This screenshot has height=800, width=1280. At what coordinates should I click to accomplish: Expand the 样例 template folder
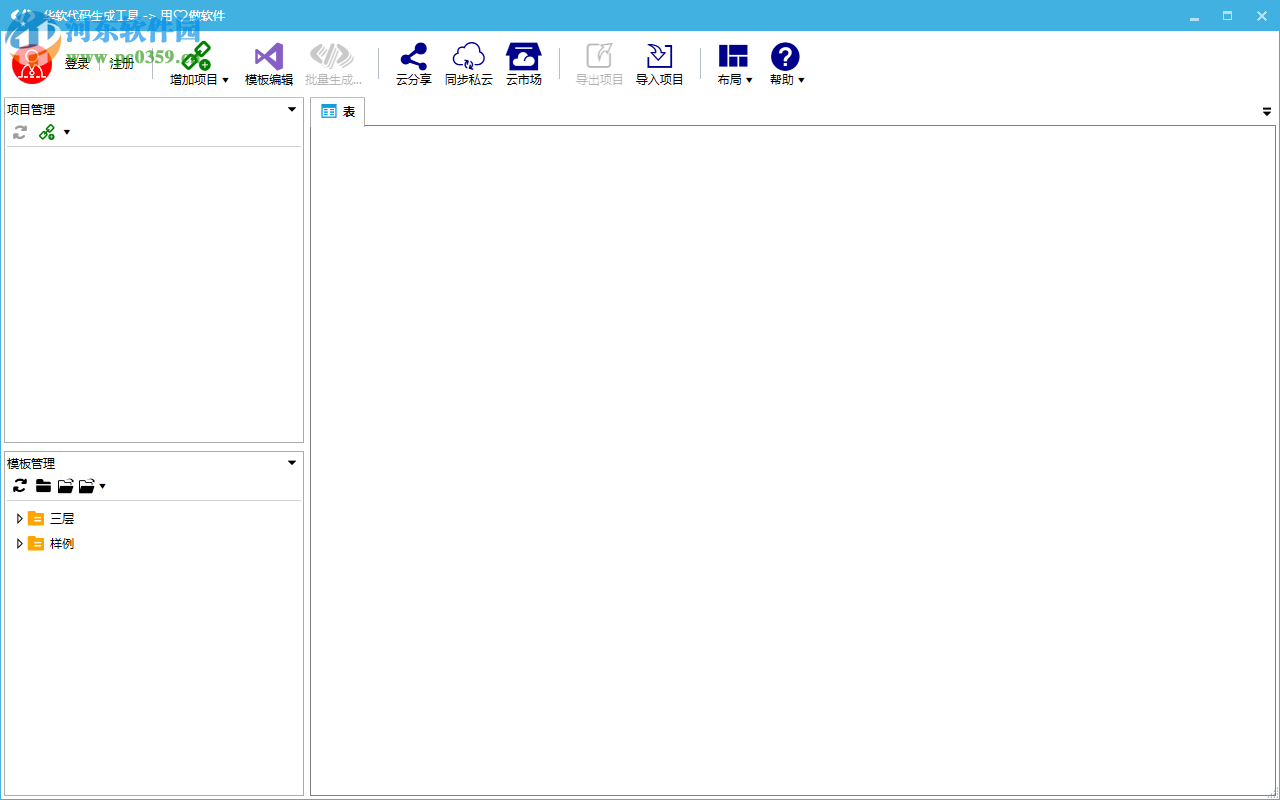click(19, 544)
